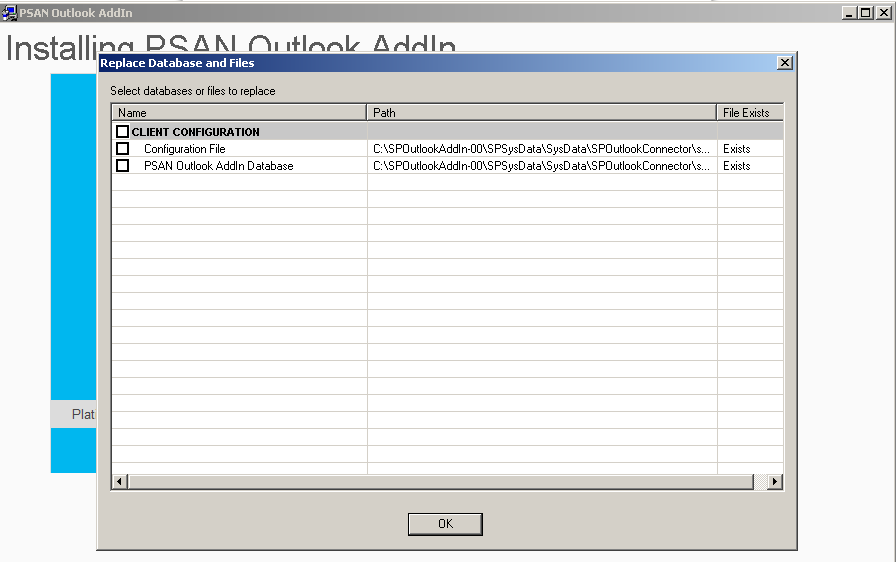This screenshot has width=896, height=562.
Task: Click the PSAN Outlook AddIn installer title icon
Action: tap(9, 13)
